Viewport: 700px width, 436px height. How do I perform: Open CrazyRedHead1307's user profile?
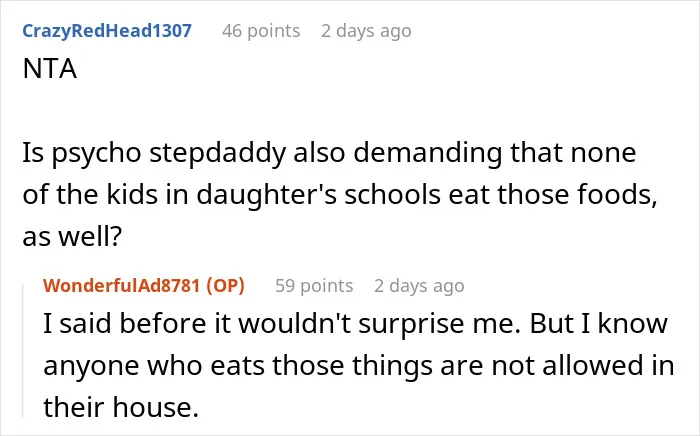107,31
